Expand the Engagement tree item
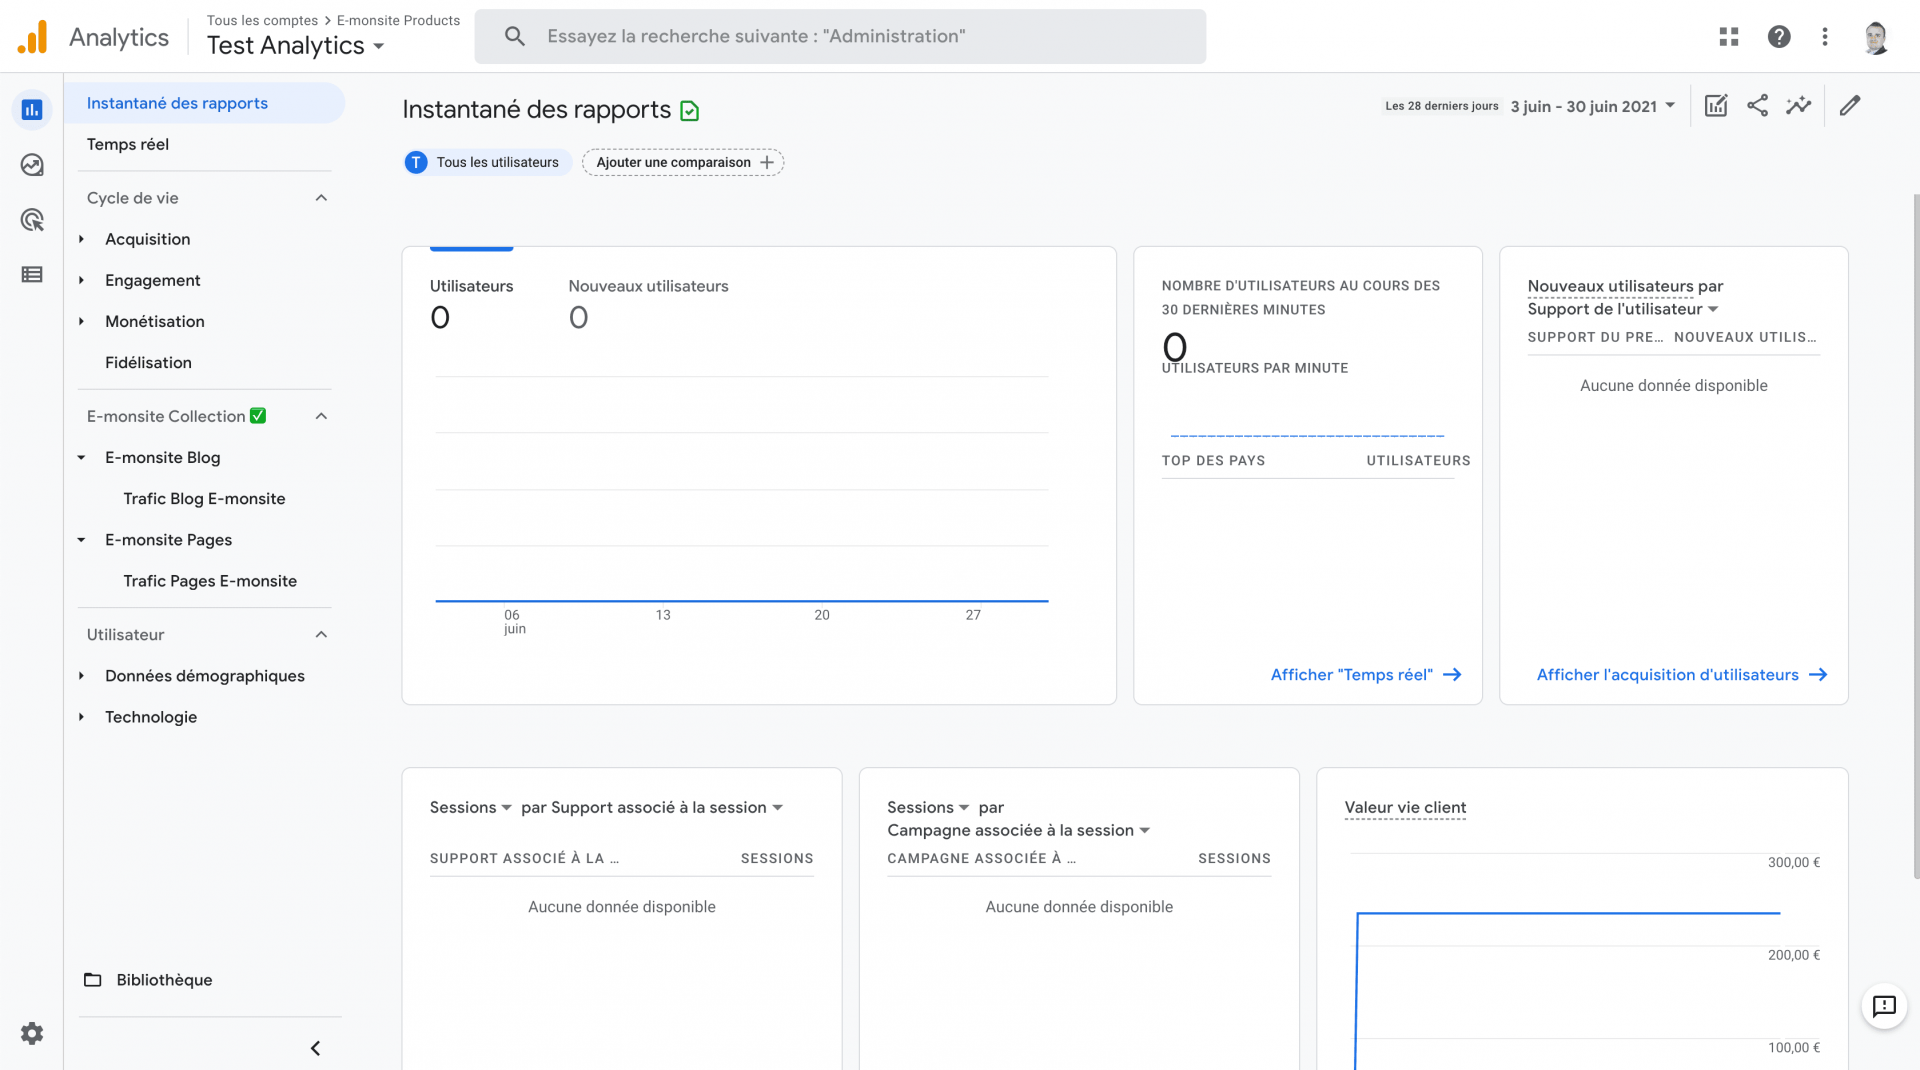Screen dimensions: 1920x1070 click(82, 280)
